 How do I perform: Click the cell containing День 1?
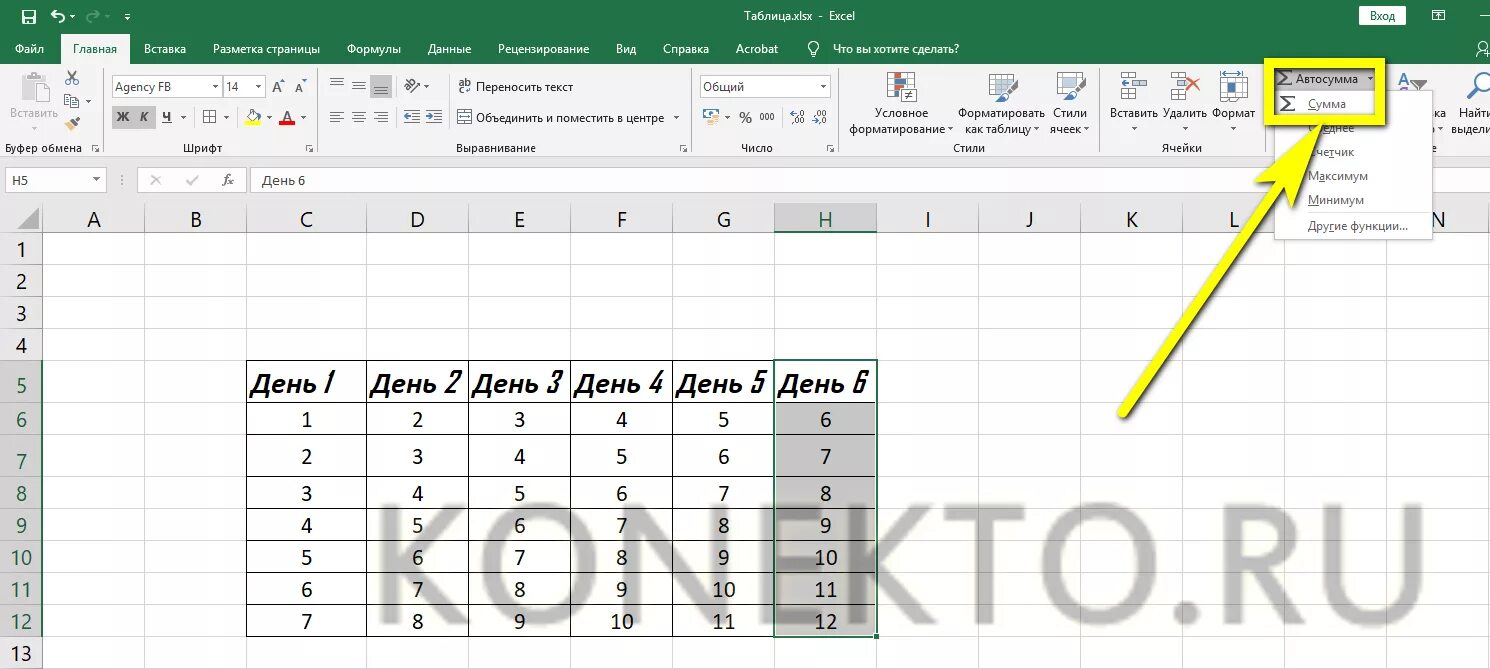tap(306, 382)
